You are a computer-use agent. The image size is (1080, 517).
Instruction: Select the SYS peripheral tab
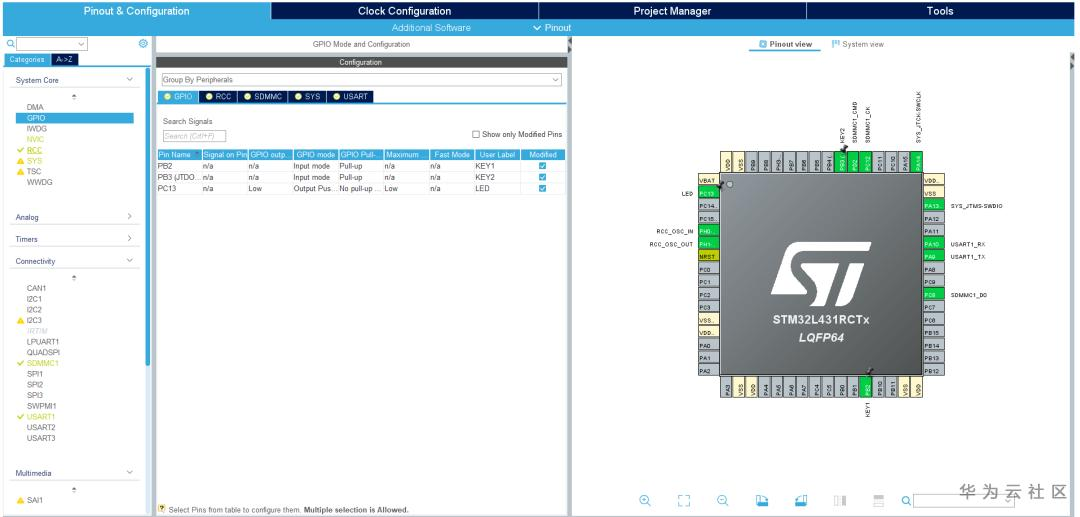tap(307, 96)
